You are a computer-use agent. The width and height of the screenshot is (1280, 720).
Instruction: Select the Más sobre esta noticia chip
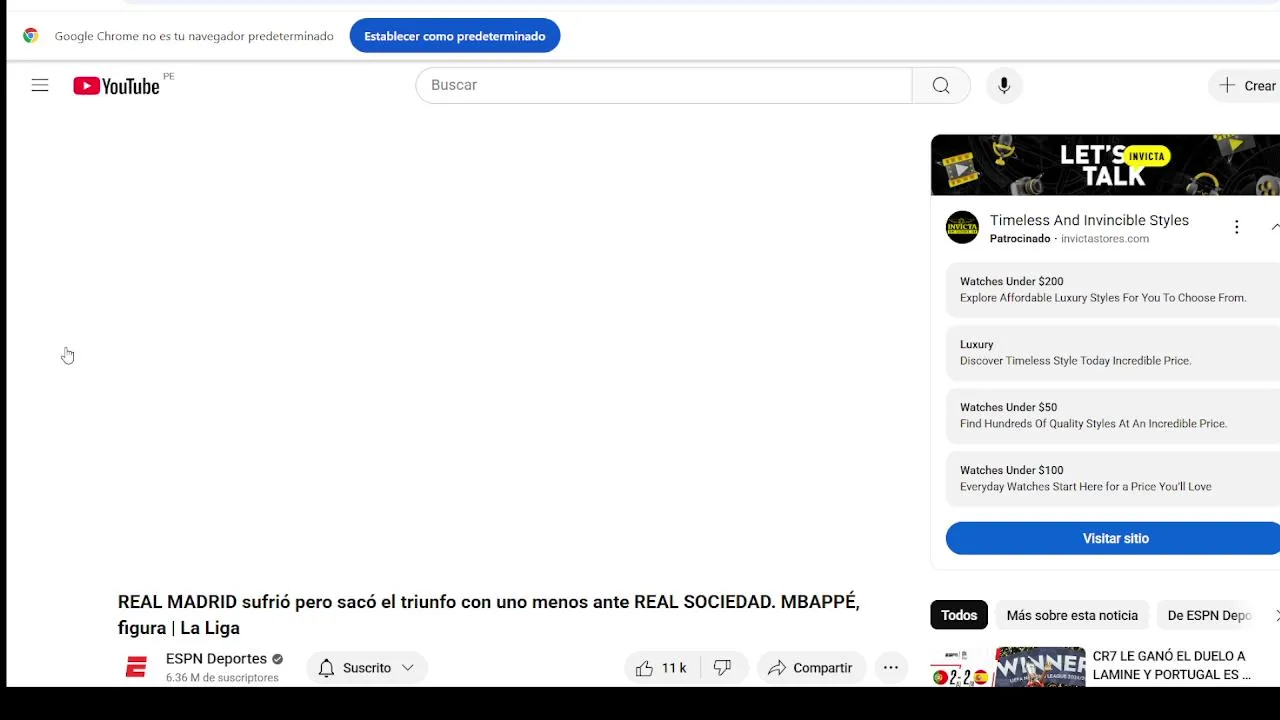pos(1072,615)
